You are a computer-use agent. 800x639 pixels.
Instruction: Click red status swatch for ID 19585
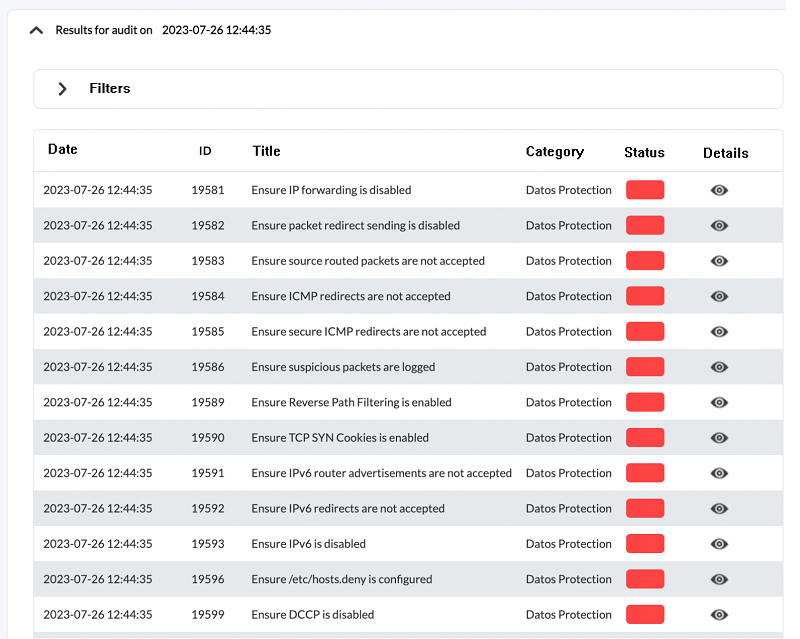point(645,332)
